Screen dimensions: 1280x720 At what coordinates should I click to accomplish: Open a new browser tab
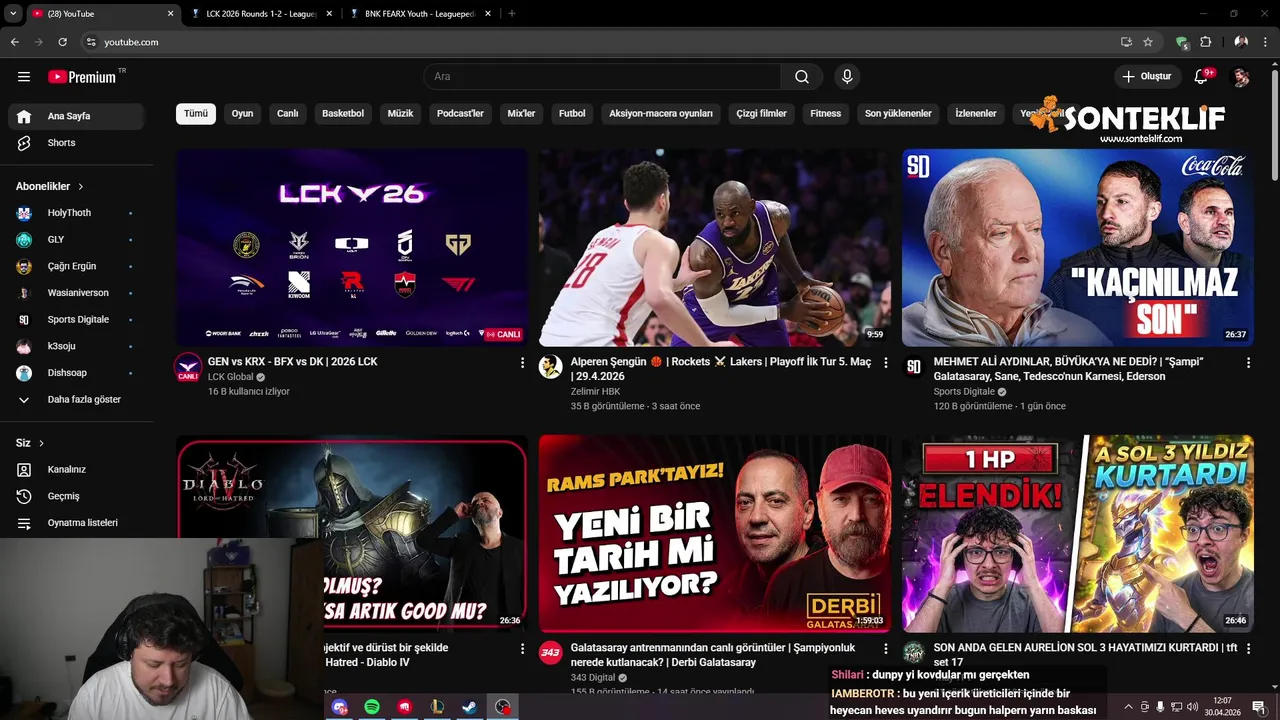(x=512, y=14)
